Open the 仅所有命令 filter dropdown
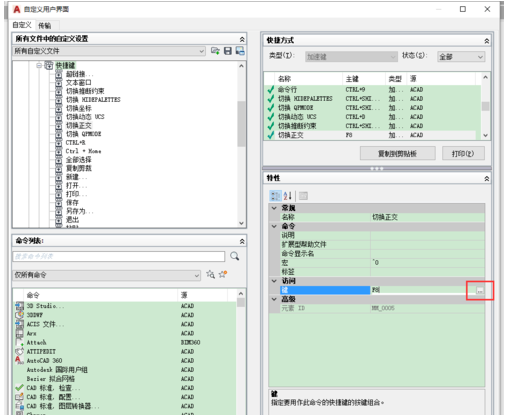This screenshot has height=415, width=508. pyautogui.click(x=106, y=275)
